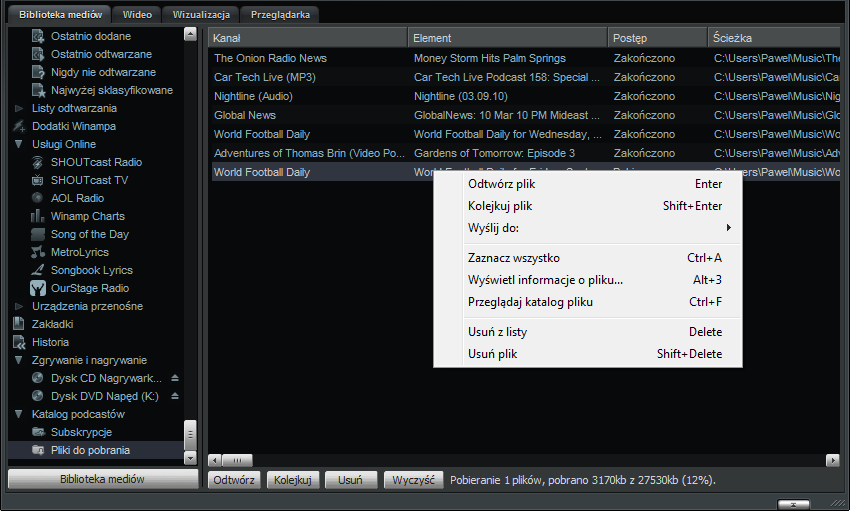Sort by the Kanał column header
This screenshot has width=850, height=511.
(307, 38)
